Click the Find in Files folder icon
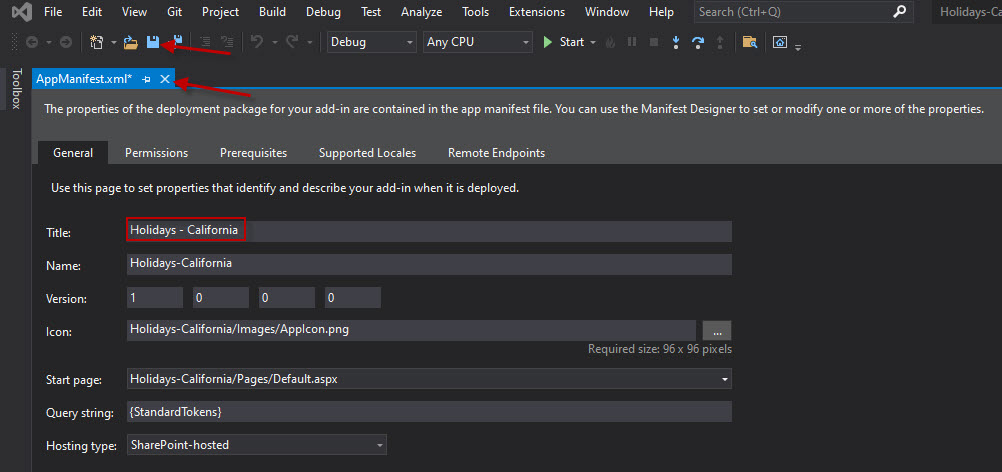The width and height of the screenshot is (1002, 472). [x=750, y=42]
